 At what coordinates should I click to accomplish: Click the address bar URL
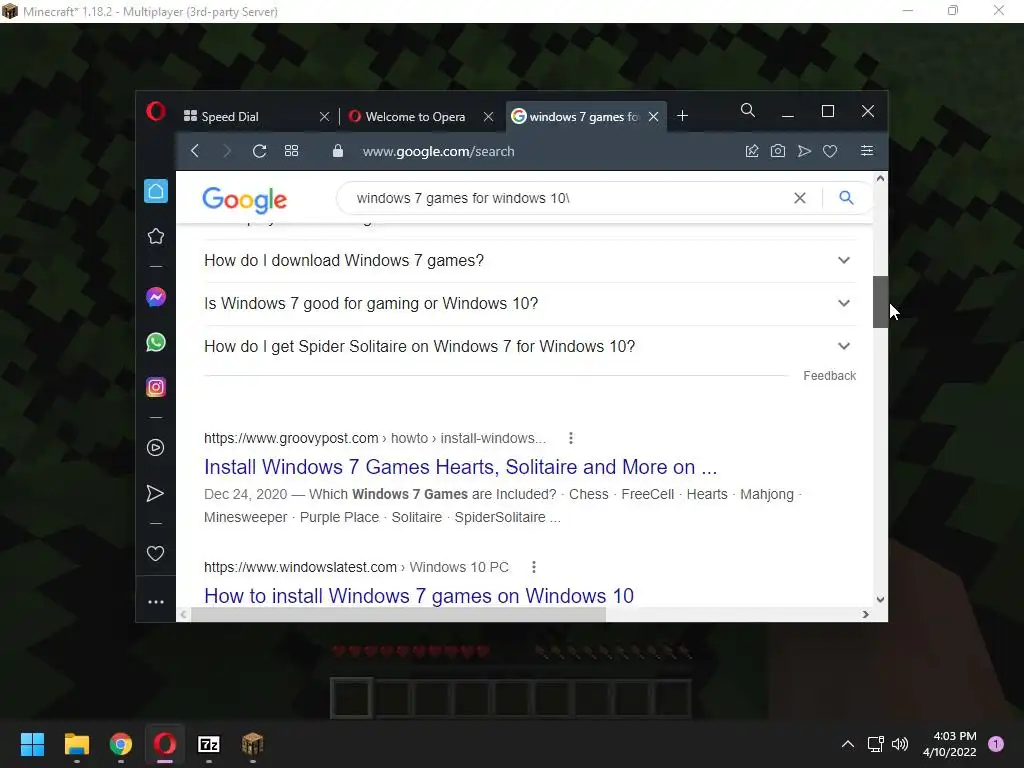coord(438,152)
